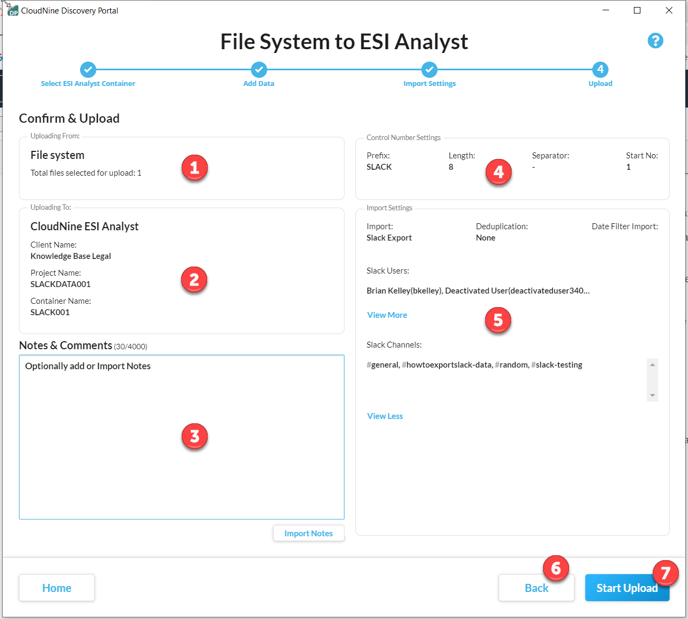
Task: Click the Start Upload button
Action: pyautogui.click(x=627, y=588)
